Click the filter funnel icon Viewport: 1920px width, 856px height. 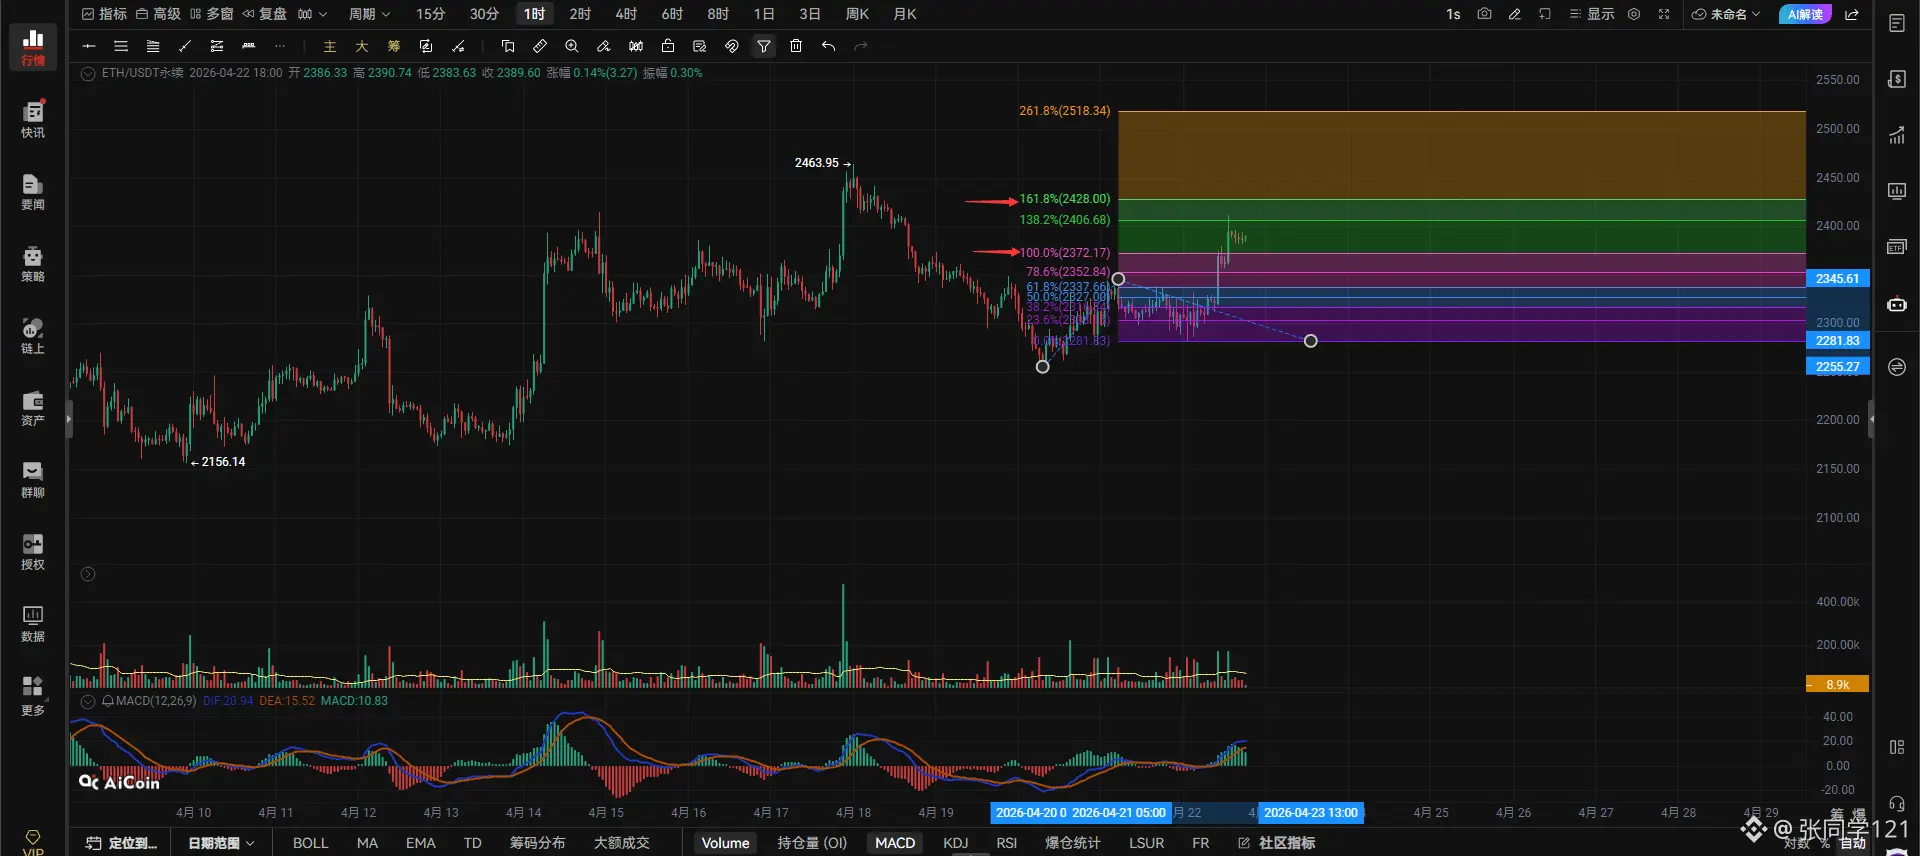pos(764,46)
